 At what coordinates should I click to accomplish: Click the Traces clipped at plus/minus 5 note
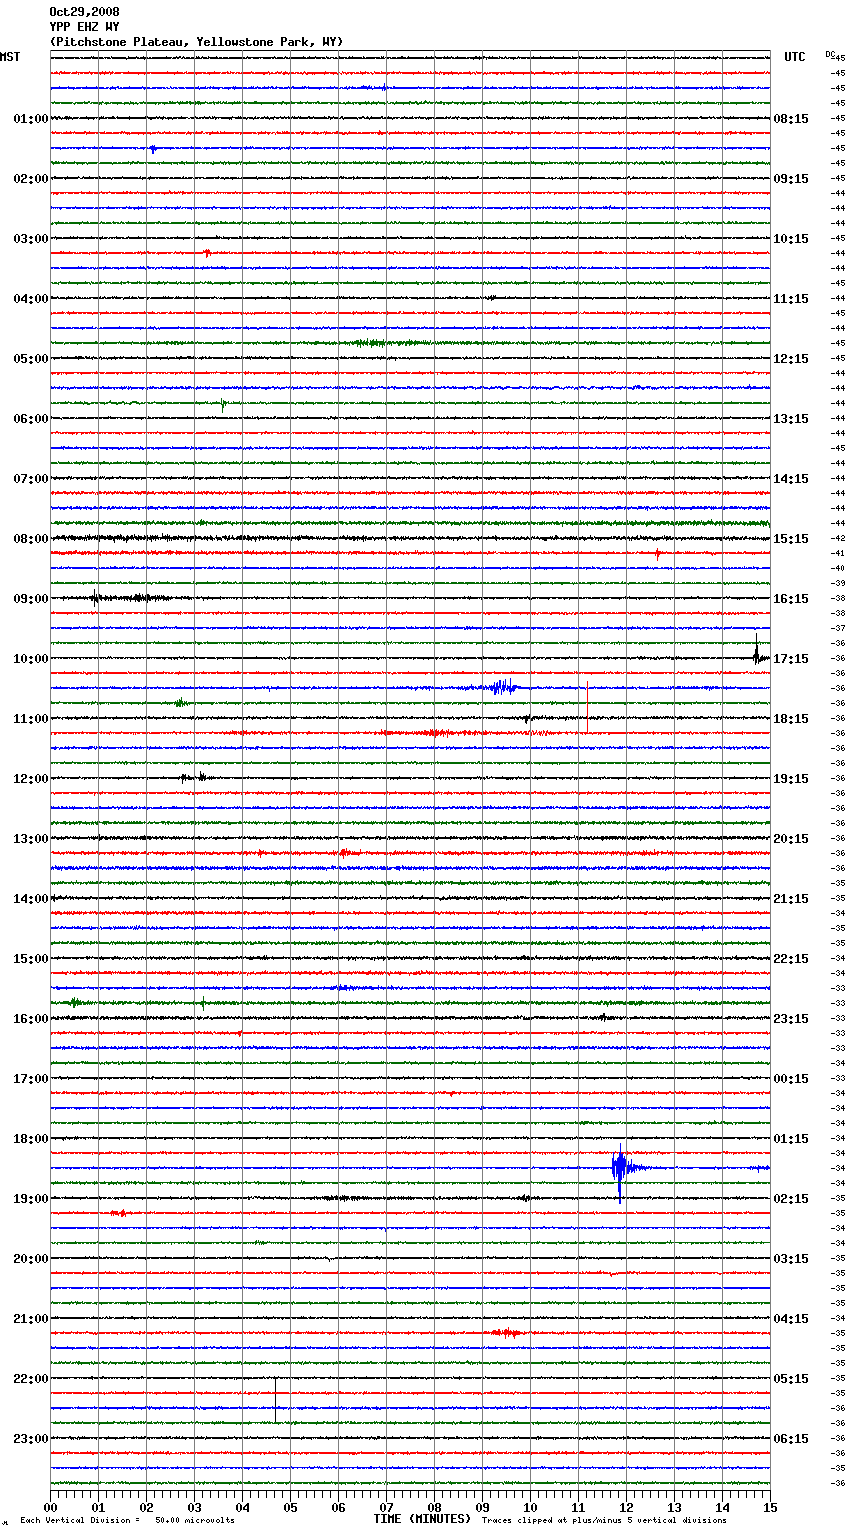[604, 1521]
